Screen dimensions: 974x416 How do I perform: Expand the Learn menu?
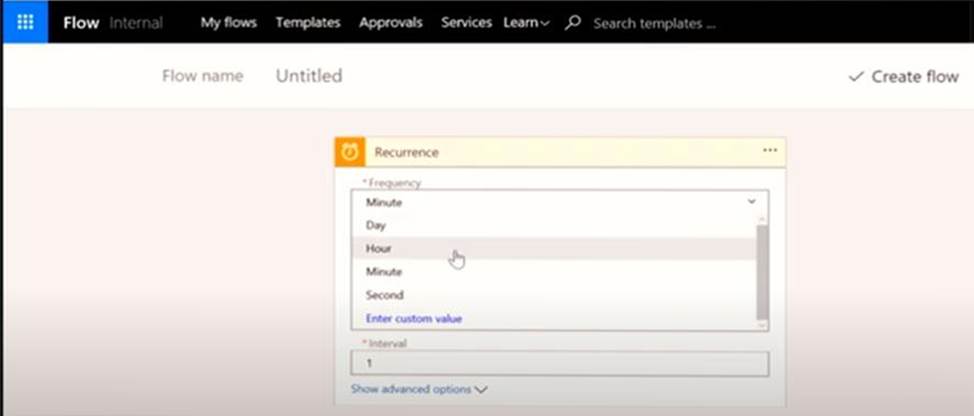click(x=526, y=23)
